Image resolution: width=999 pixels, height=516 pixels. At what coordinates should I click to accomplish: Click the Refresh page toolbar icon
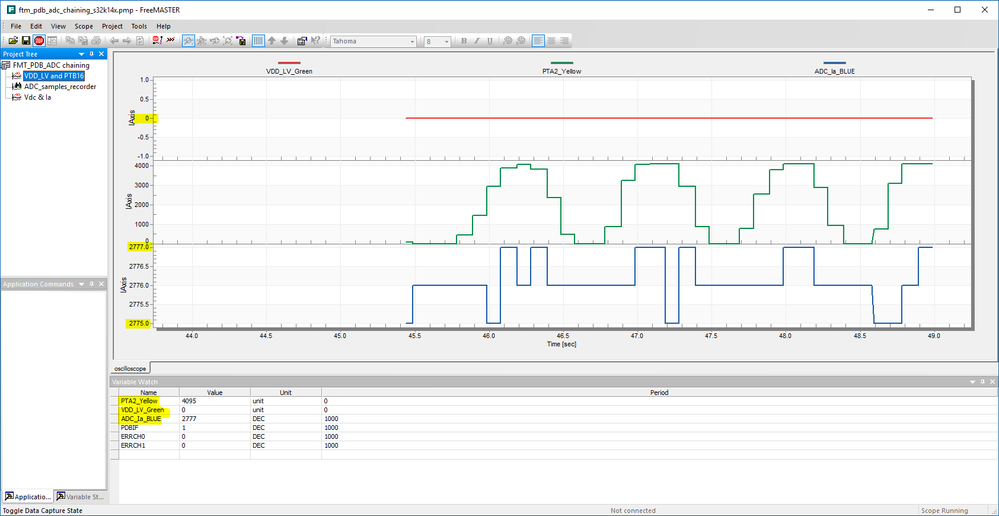pyautogui.click(x=140, y=40)
